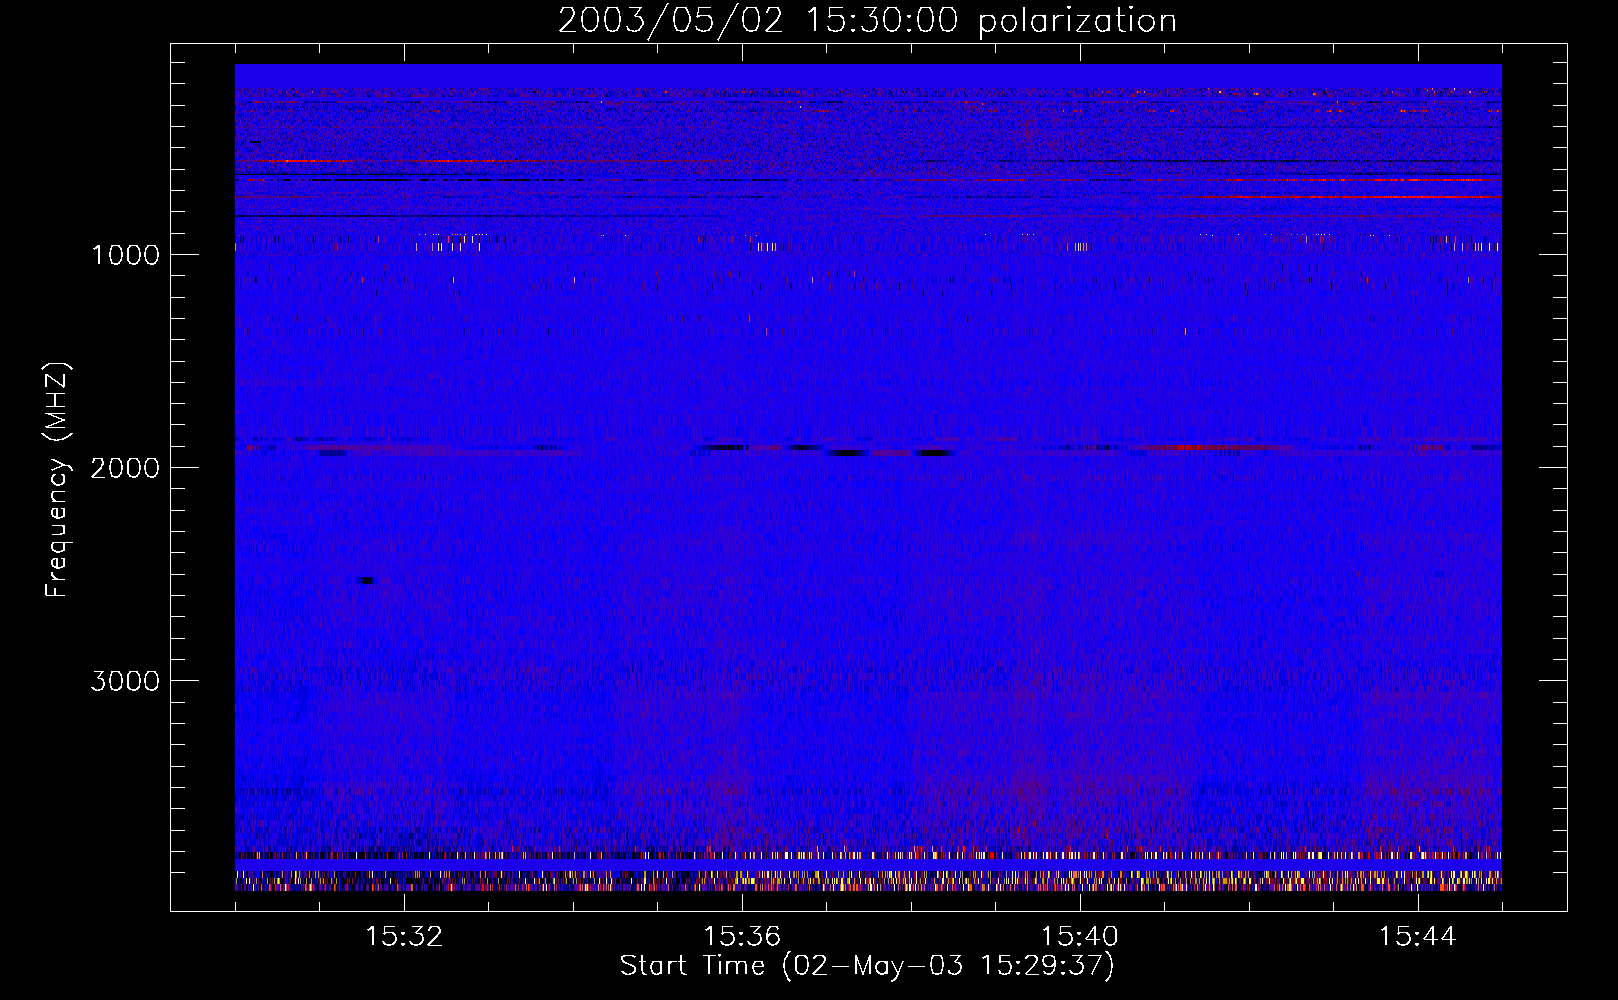The image size is (1618, 1000).
Task: Click the 'Start Time (02-May-03 15:29:37)' label
Action: click(x=867, y=966)
